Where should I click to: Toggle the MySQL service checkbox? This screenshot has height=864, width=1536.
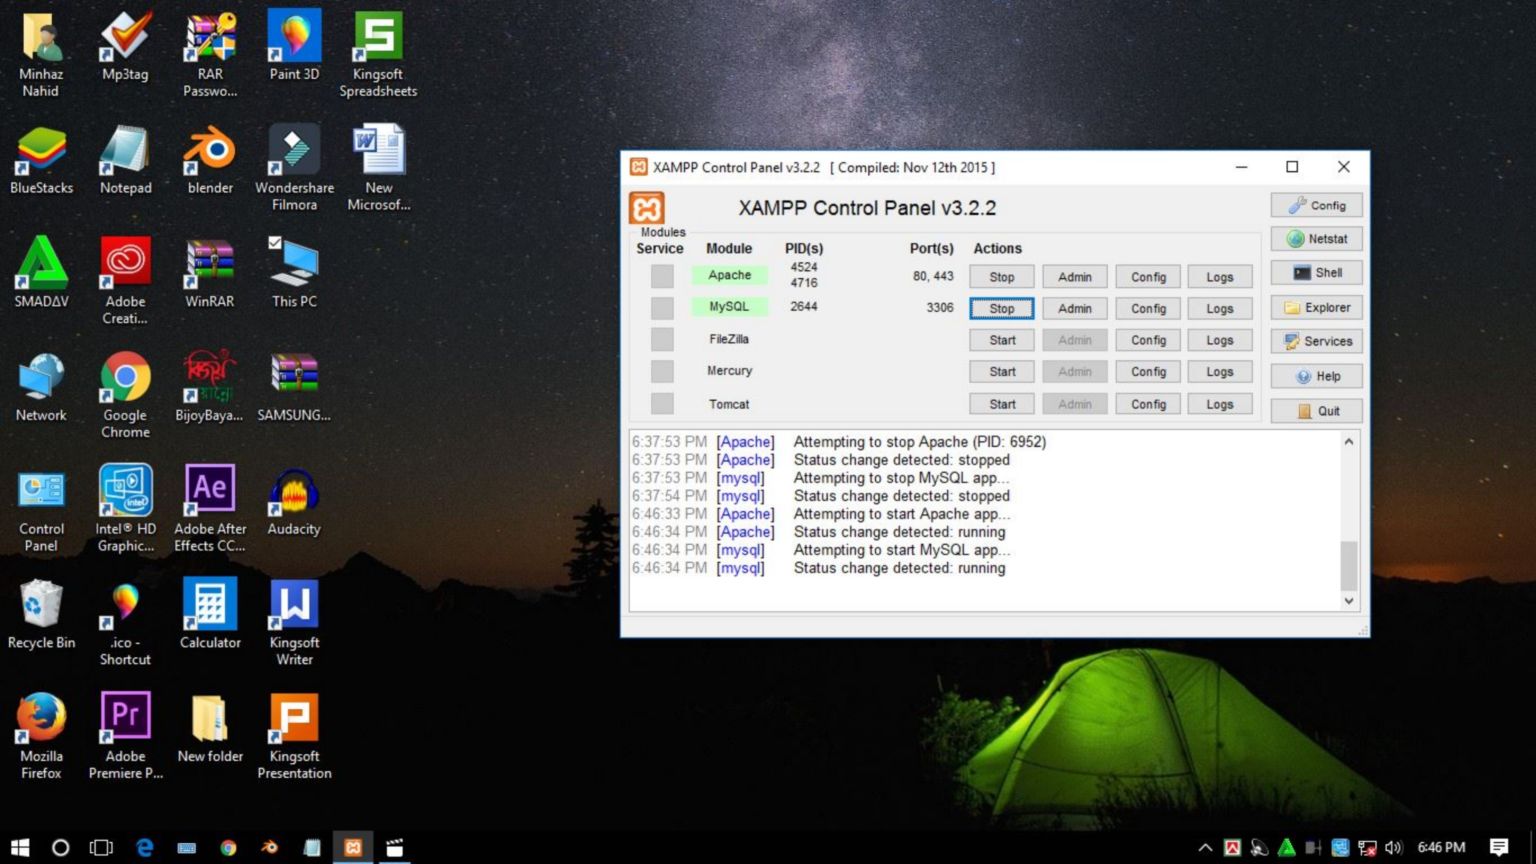tap(662, 308)
